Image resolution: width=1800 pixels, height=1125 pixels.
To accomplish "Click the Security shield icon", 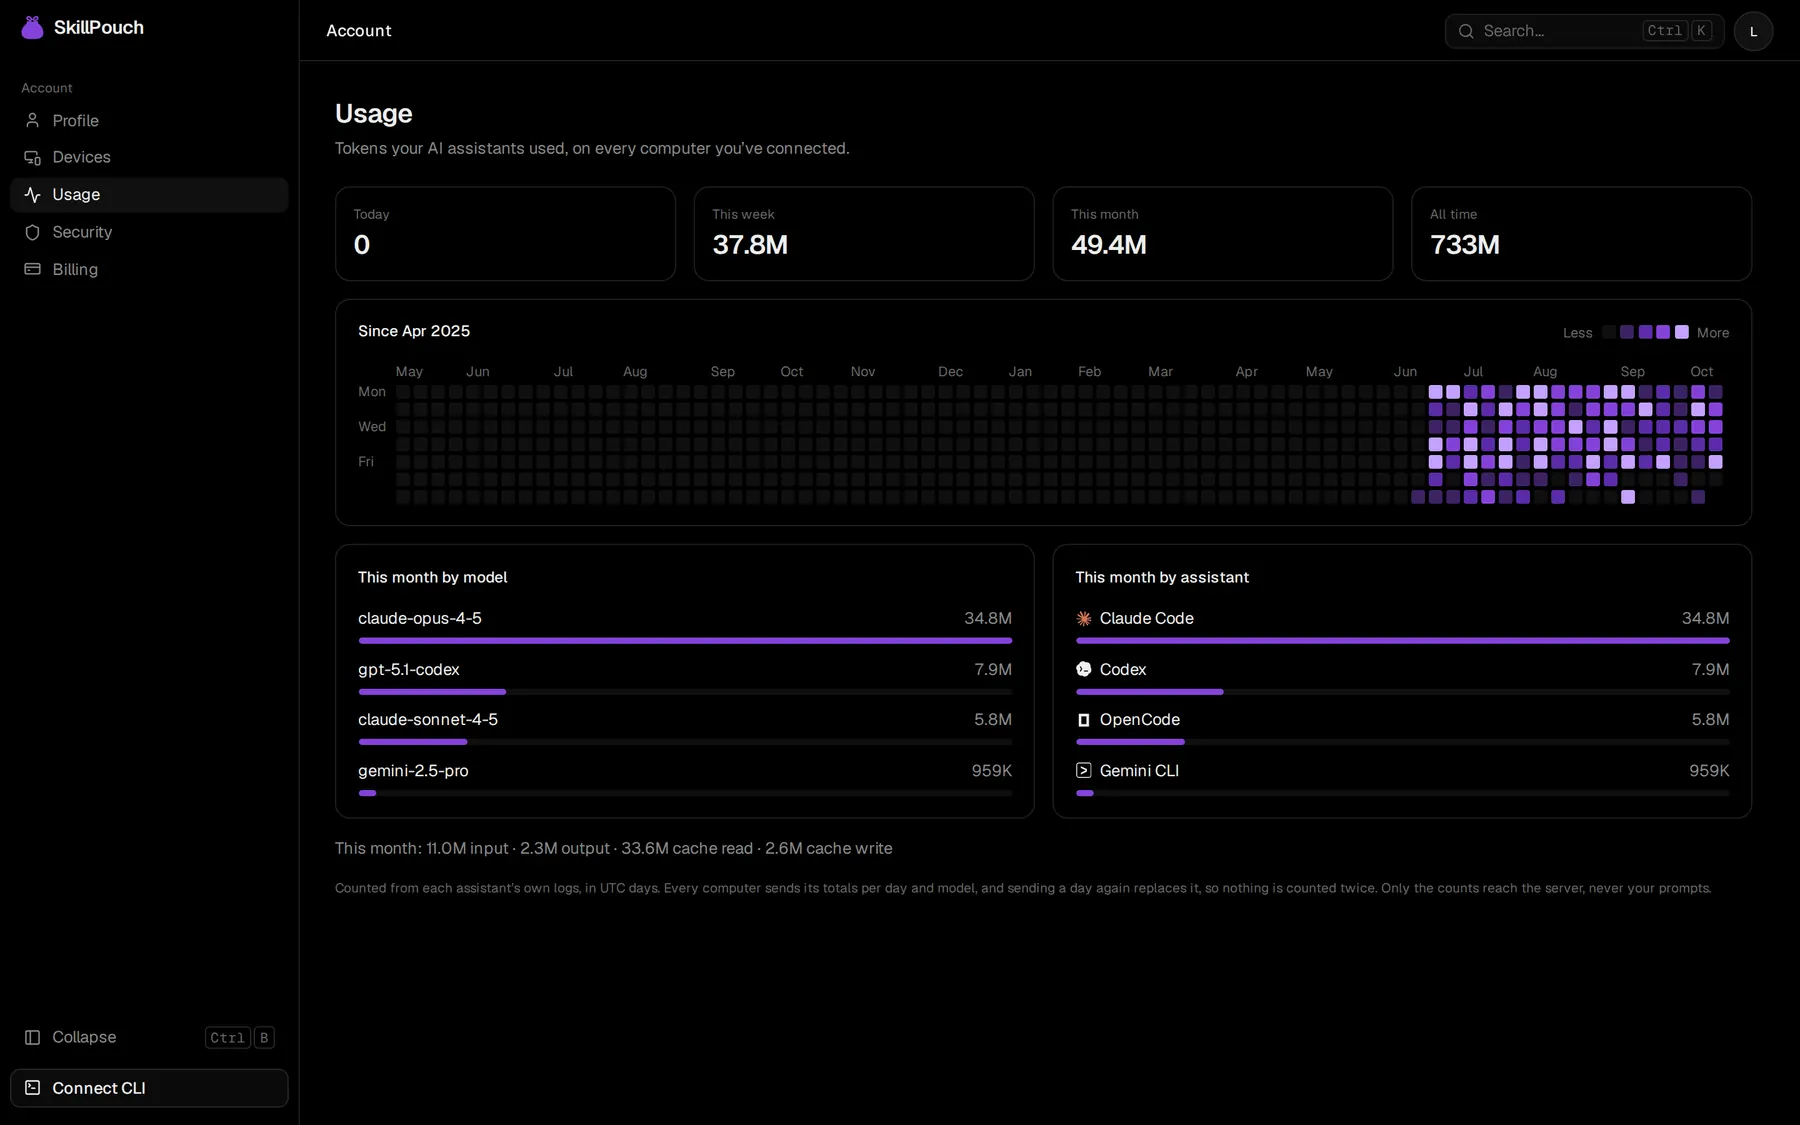I will 33,232.
